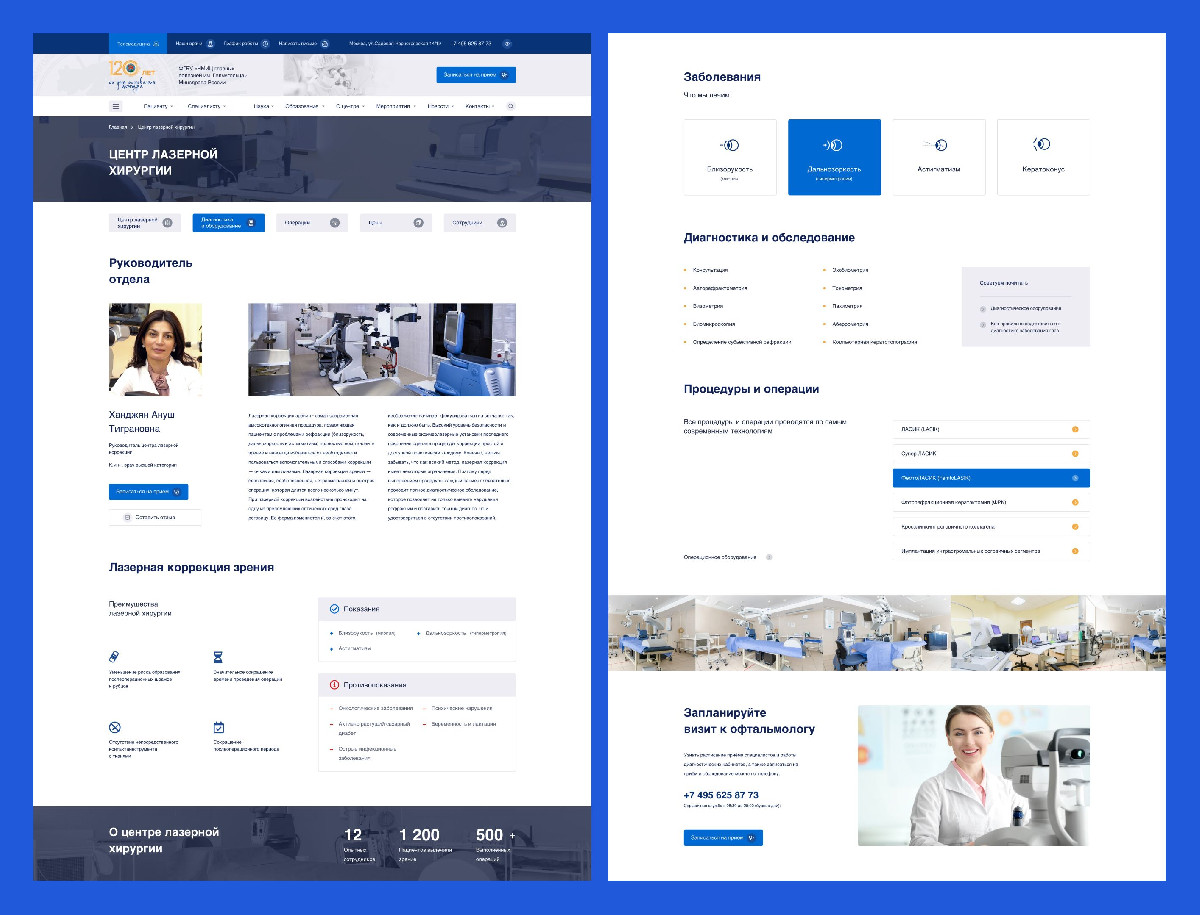Open the Кератоконус disease card
The image size is (1200, 915).
[x=1043, y=157]
